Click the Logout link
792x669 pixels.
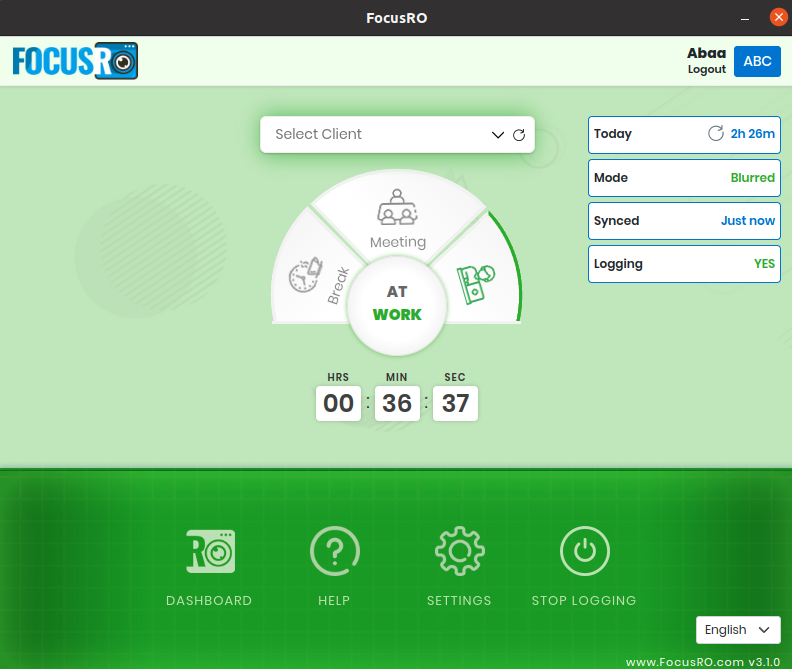pos(707,69)
